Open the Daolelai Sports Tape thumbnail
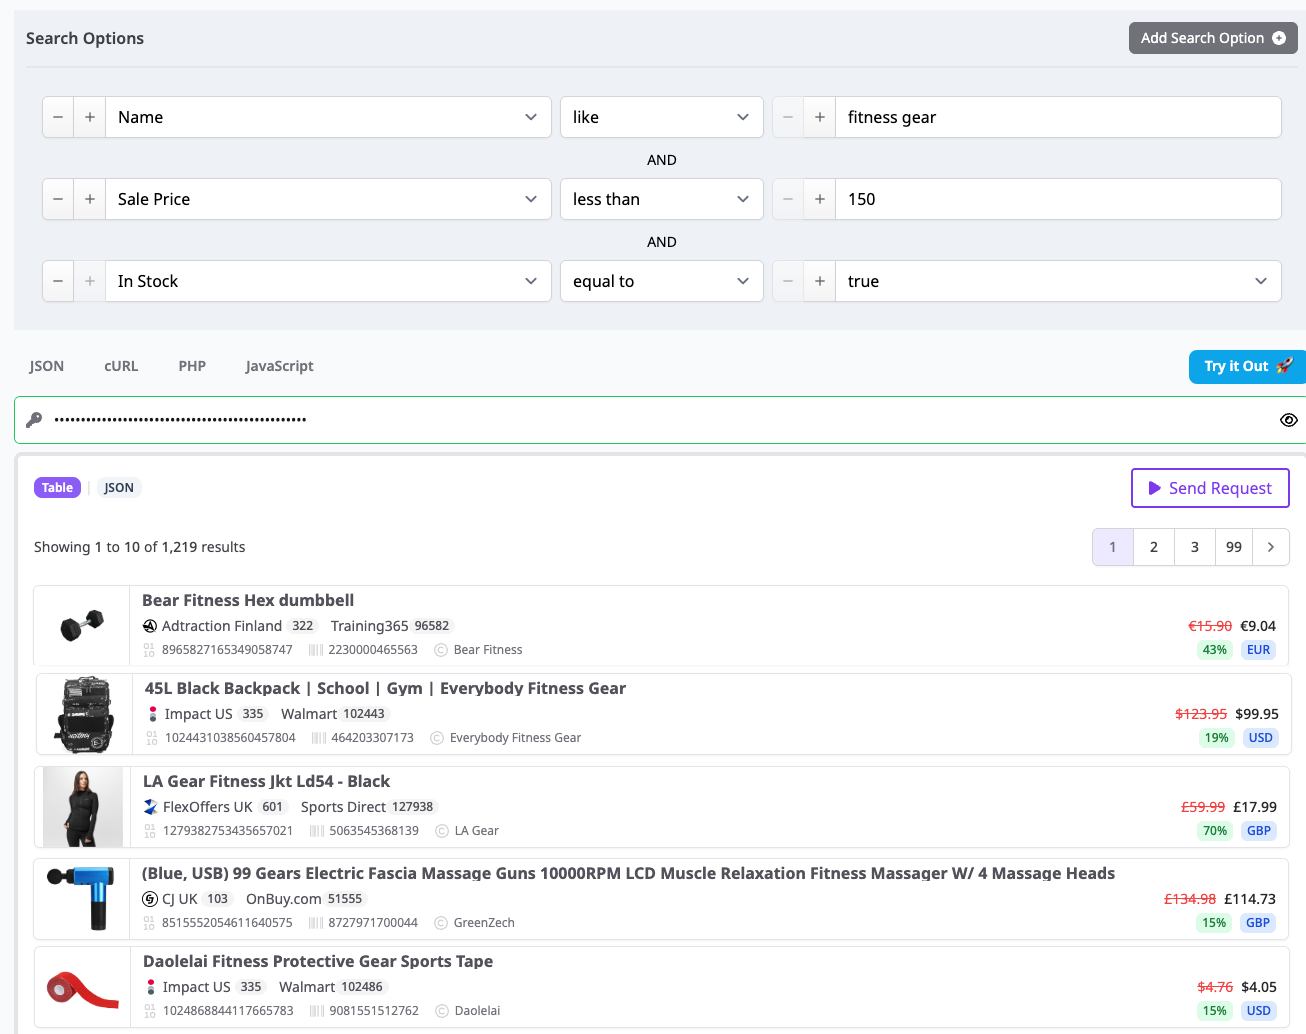Viewport: 1306px width, 1034px height. 83,987
